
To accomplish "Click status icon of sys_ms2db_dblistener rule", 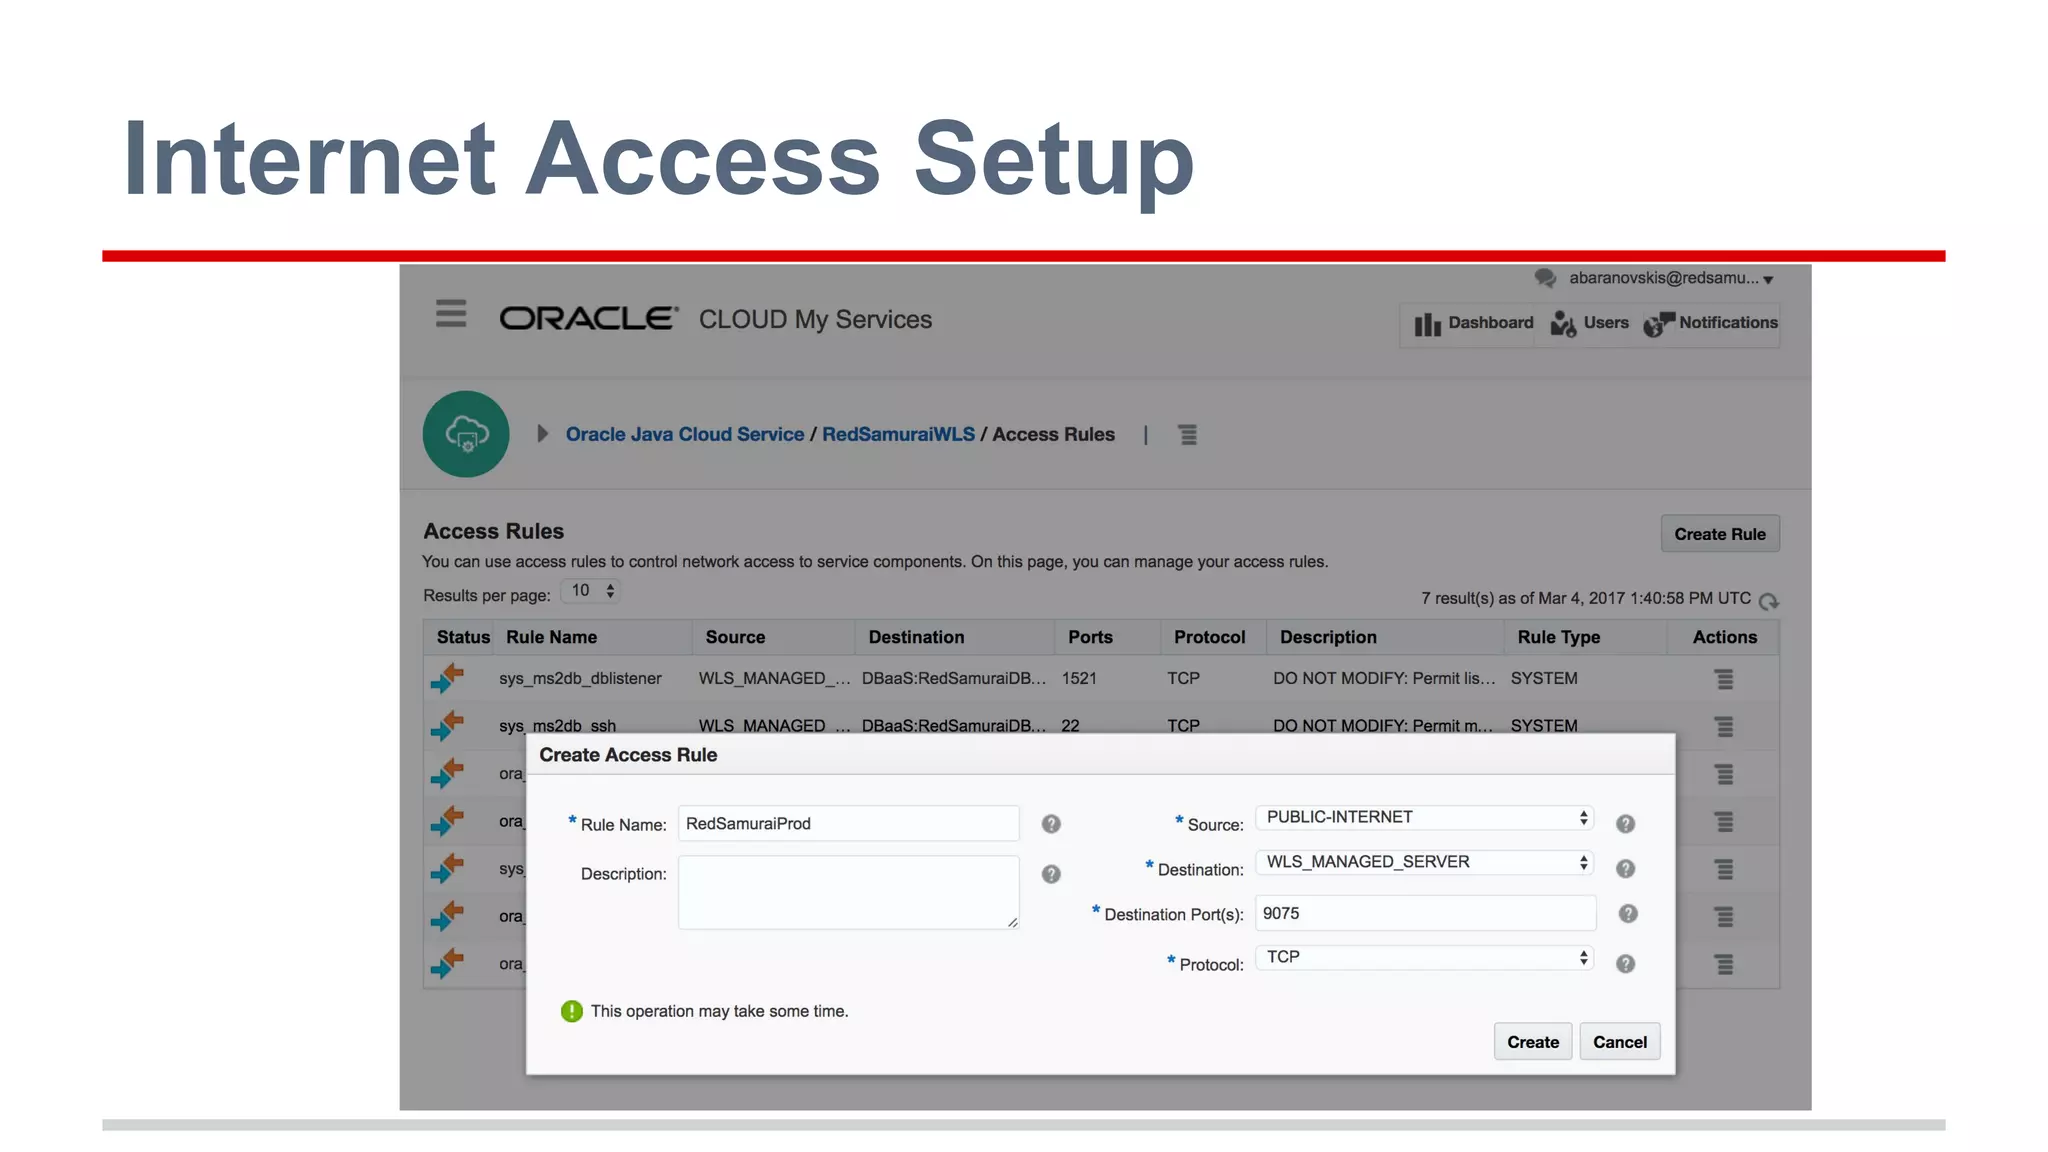I will (447, 678).
